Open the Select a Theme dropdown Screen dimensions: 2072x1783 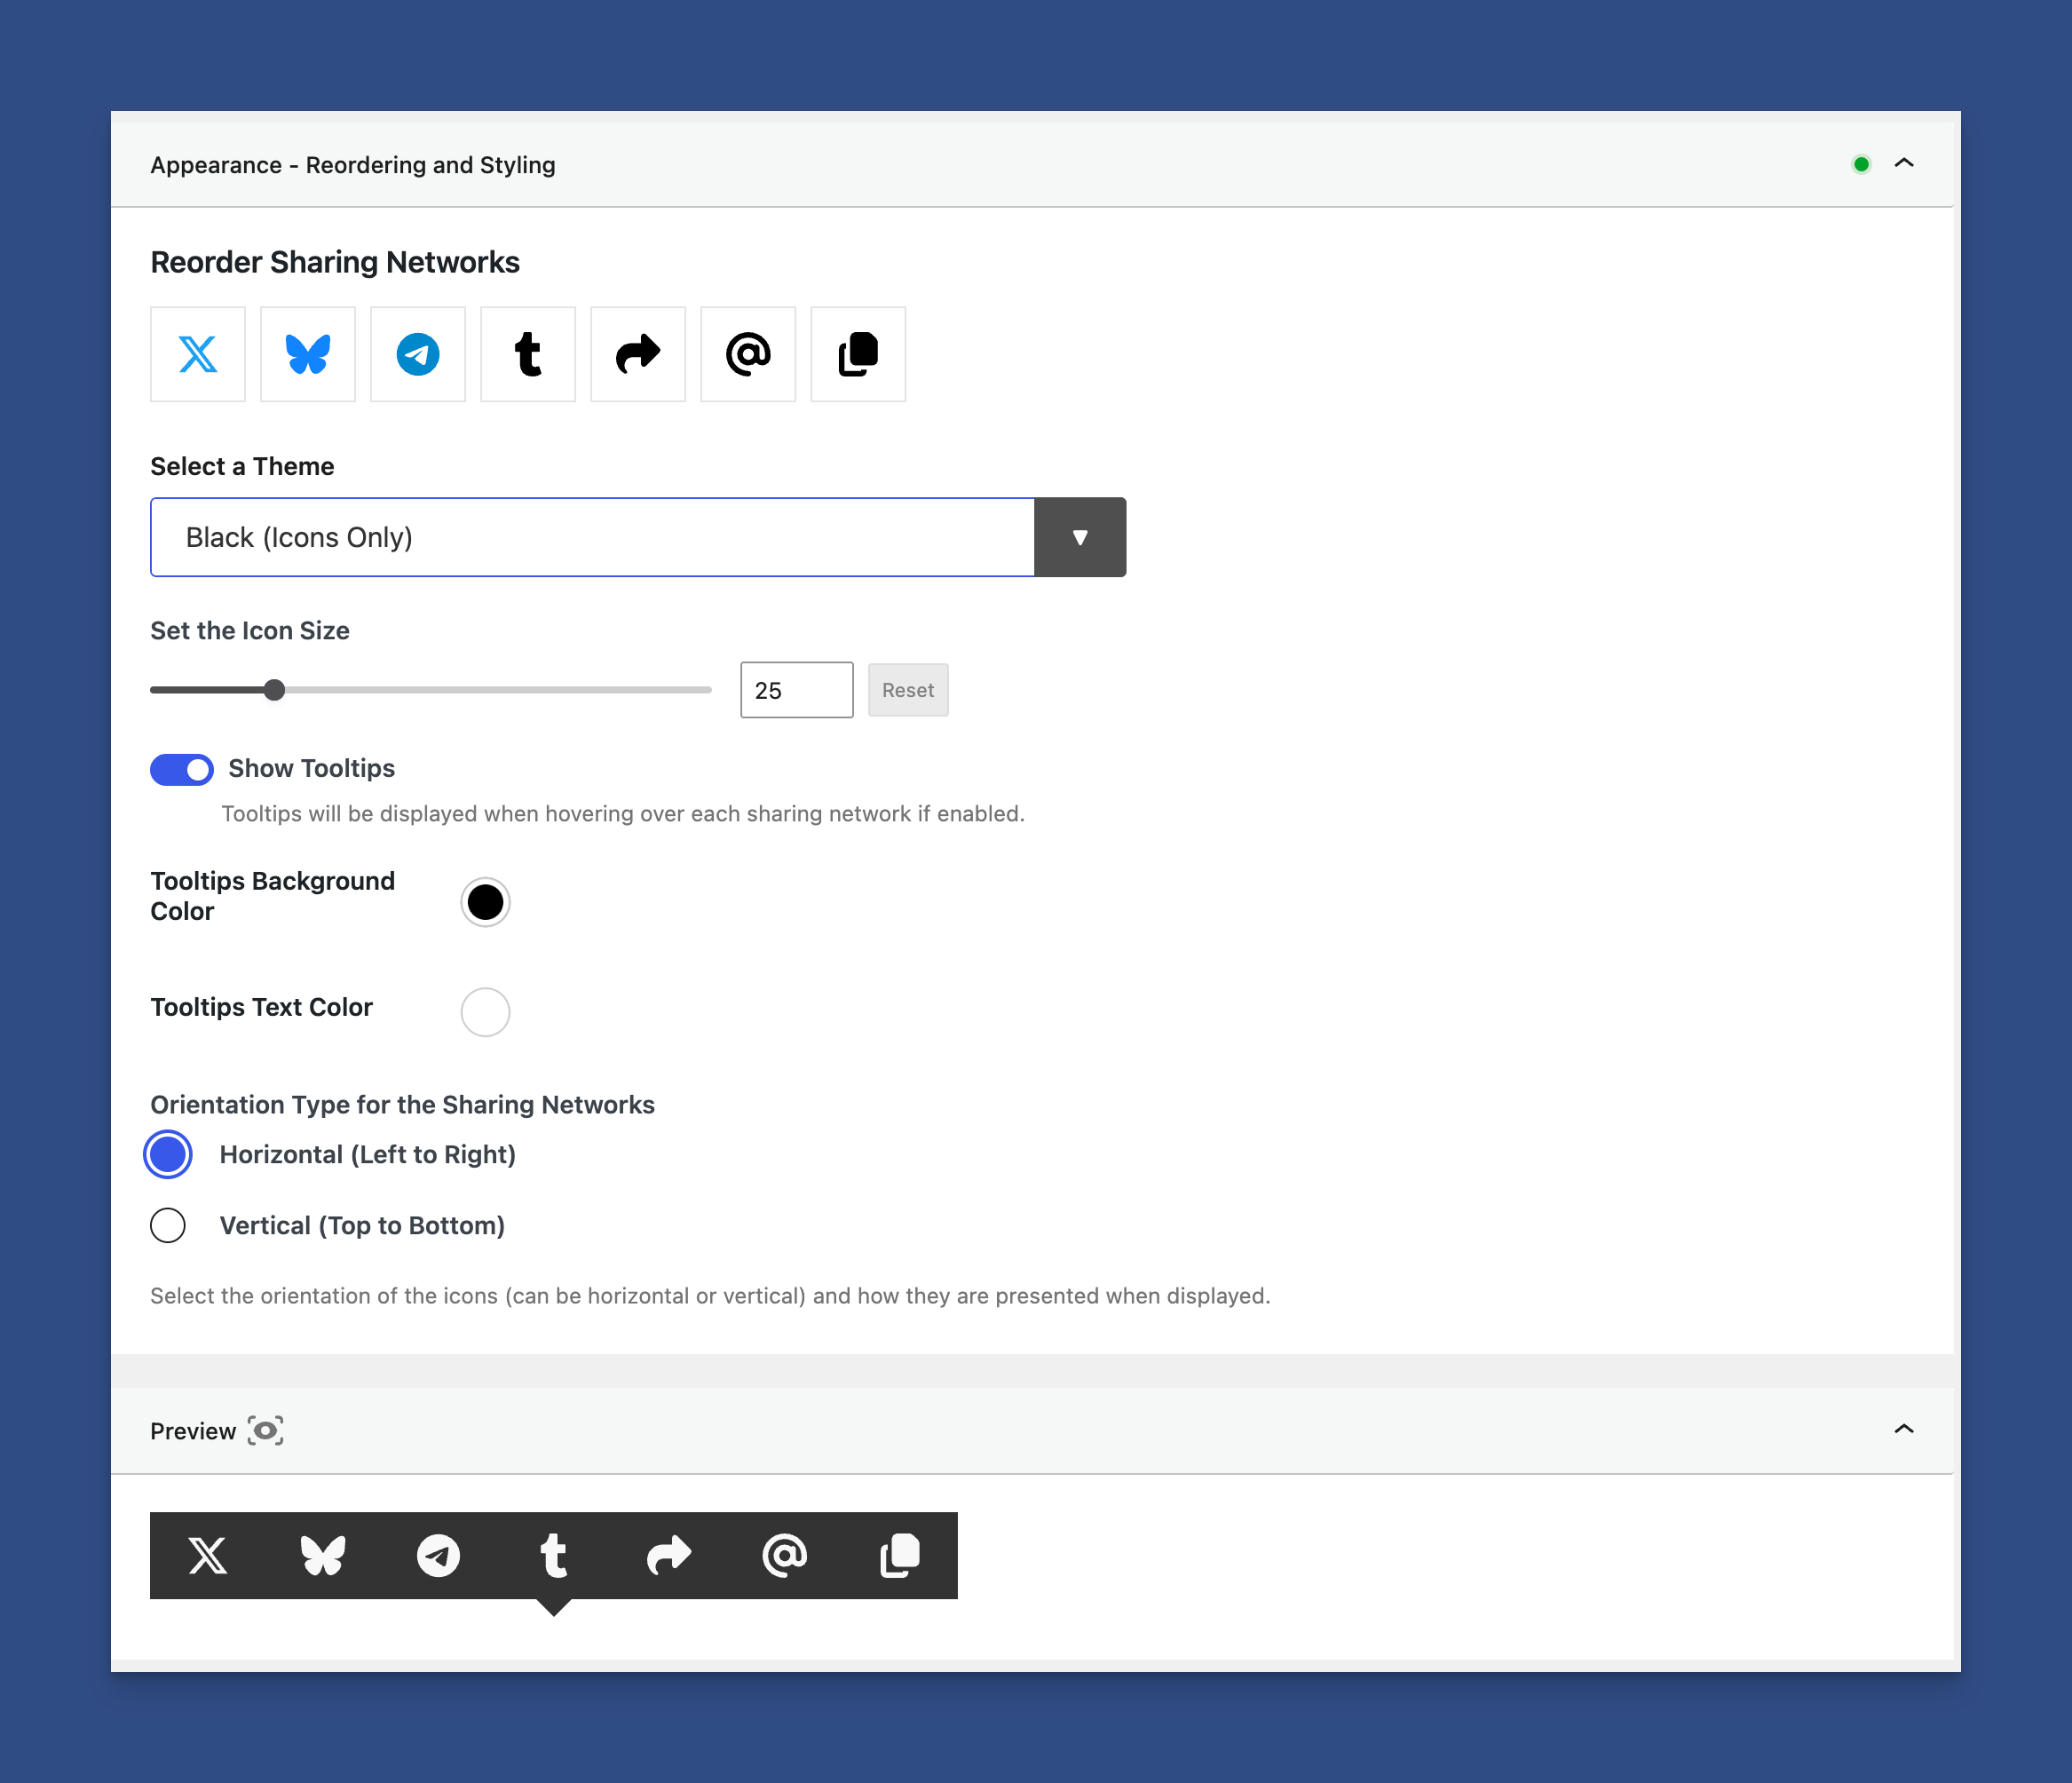point(1079,537)
